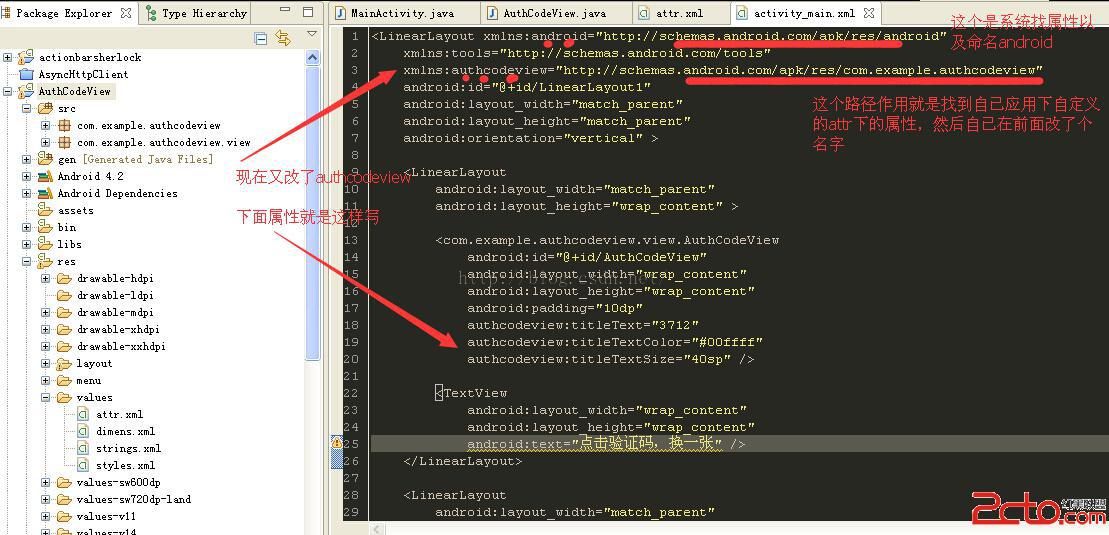Expand the actionbarsherlock project
Screen dimensions: 1109x535
[7, 57]
